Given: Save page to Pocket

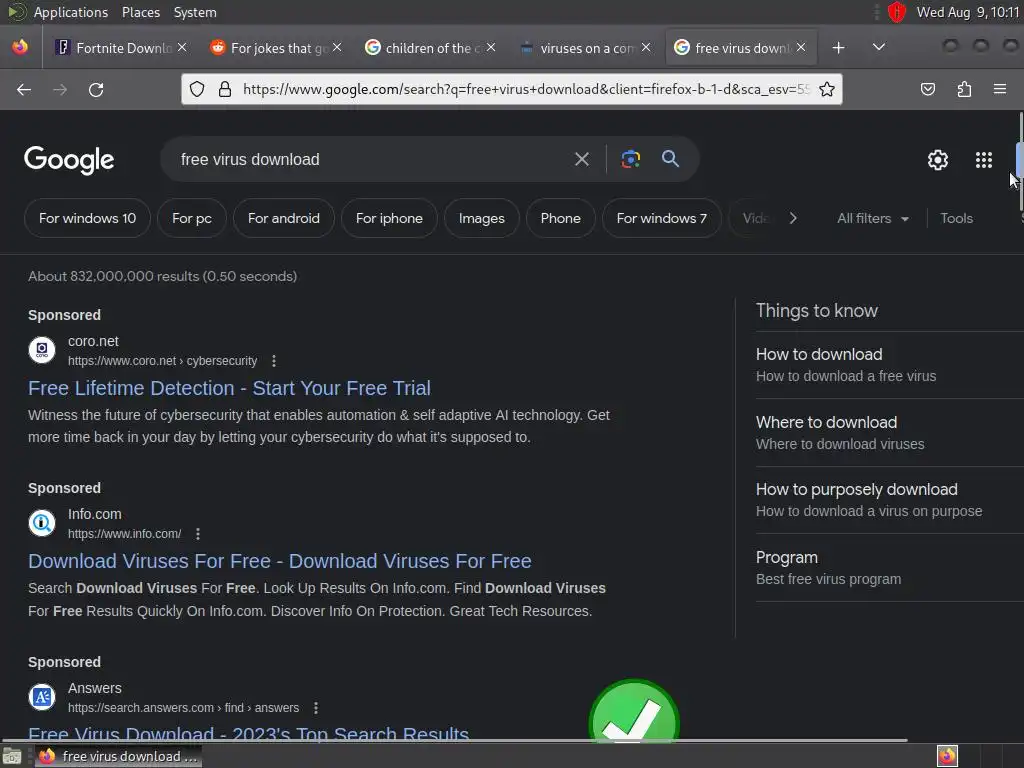Looking at the screenshot, I should [927, 89].
